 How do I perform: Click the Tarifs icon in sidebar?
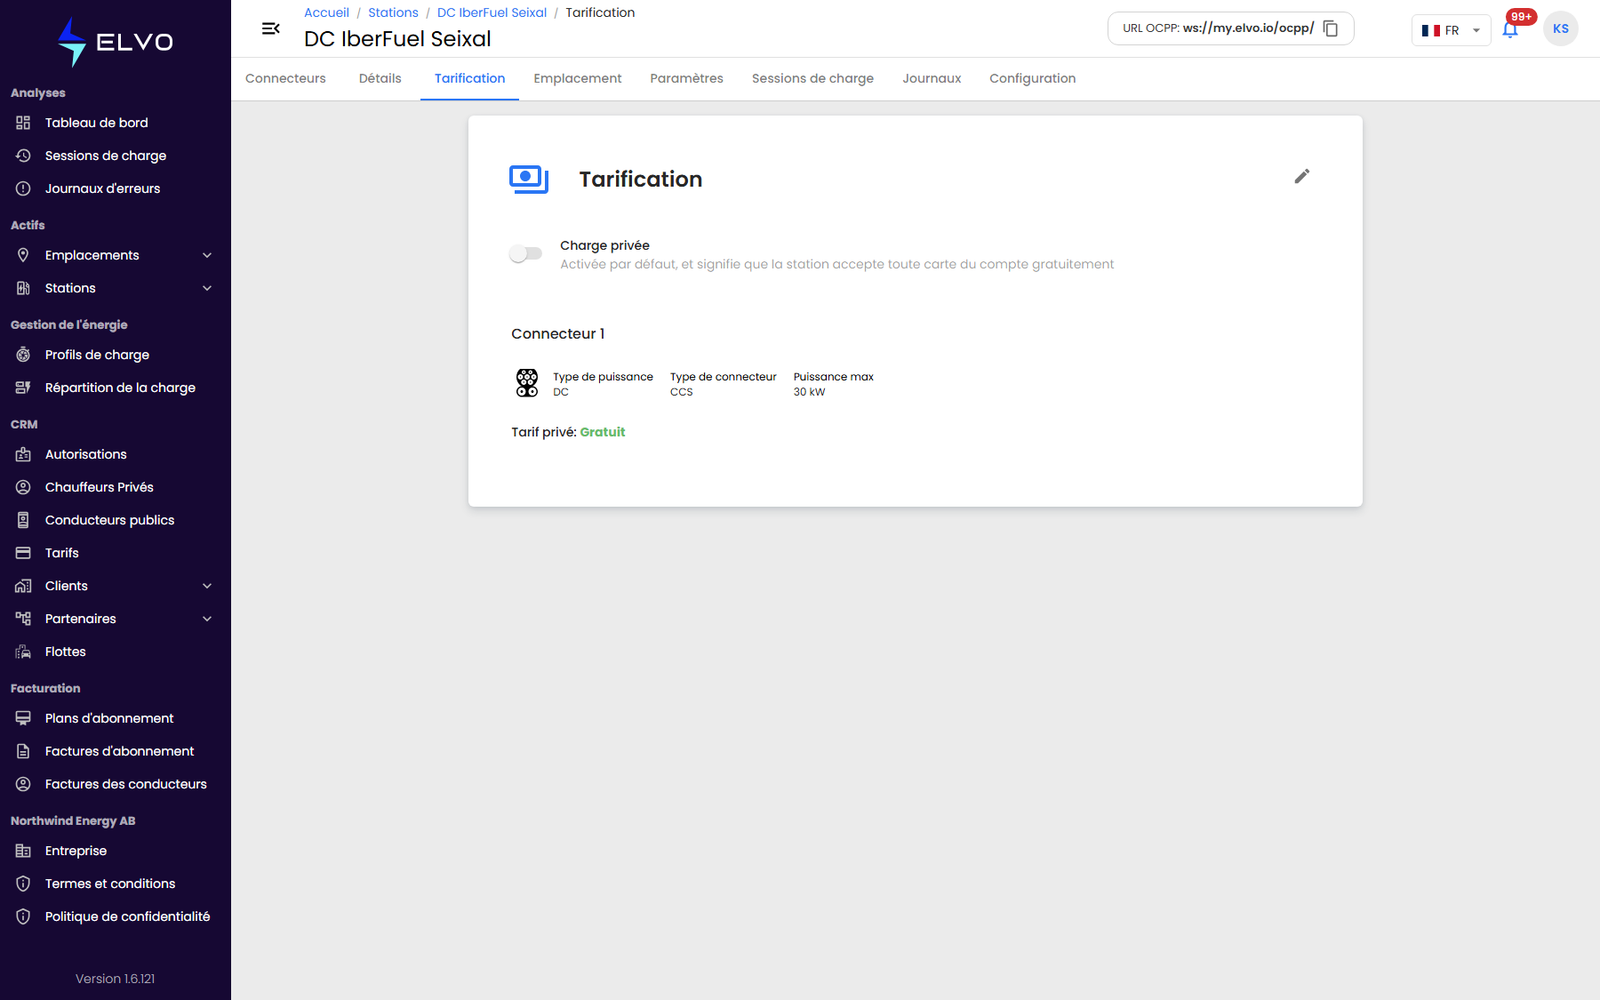point(23,553)
